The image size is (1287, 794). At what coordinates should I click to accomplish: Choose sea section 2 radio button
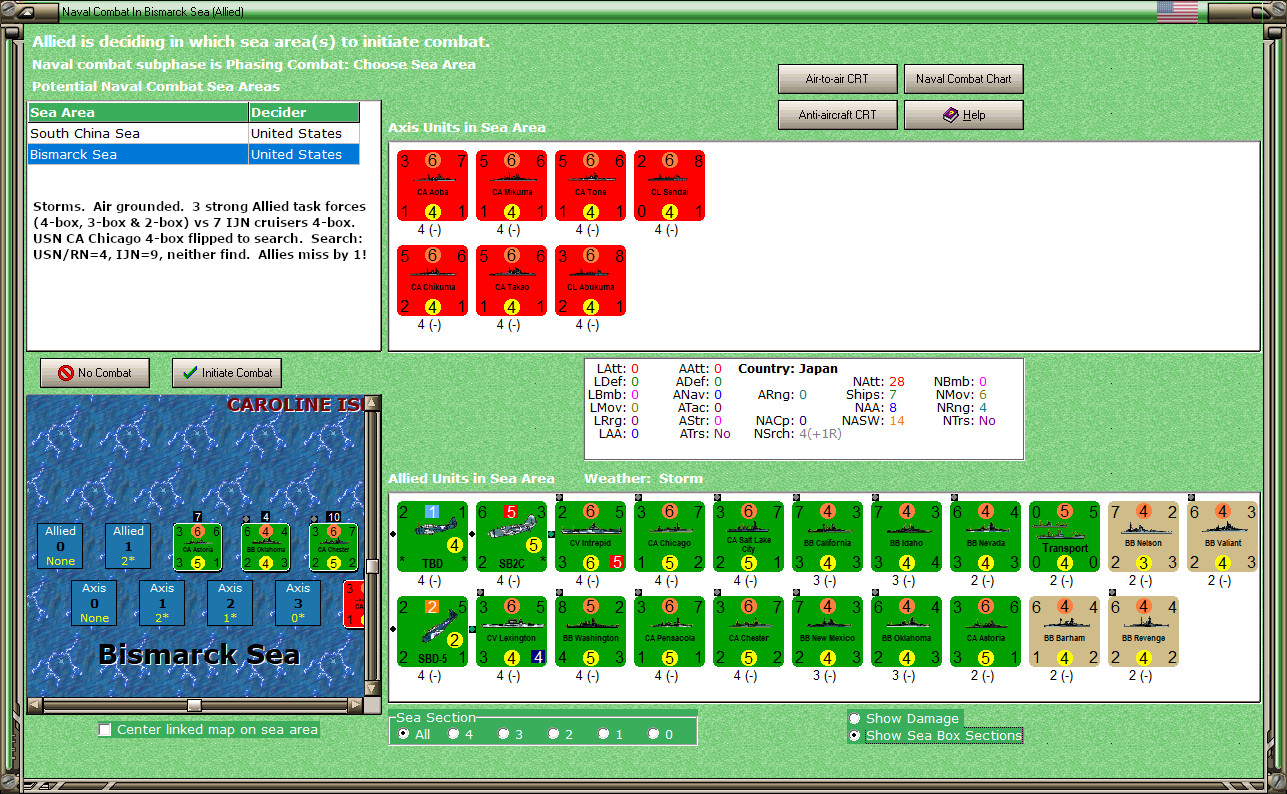(x=554, y=734)
